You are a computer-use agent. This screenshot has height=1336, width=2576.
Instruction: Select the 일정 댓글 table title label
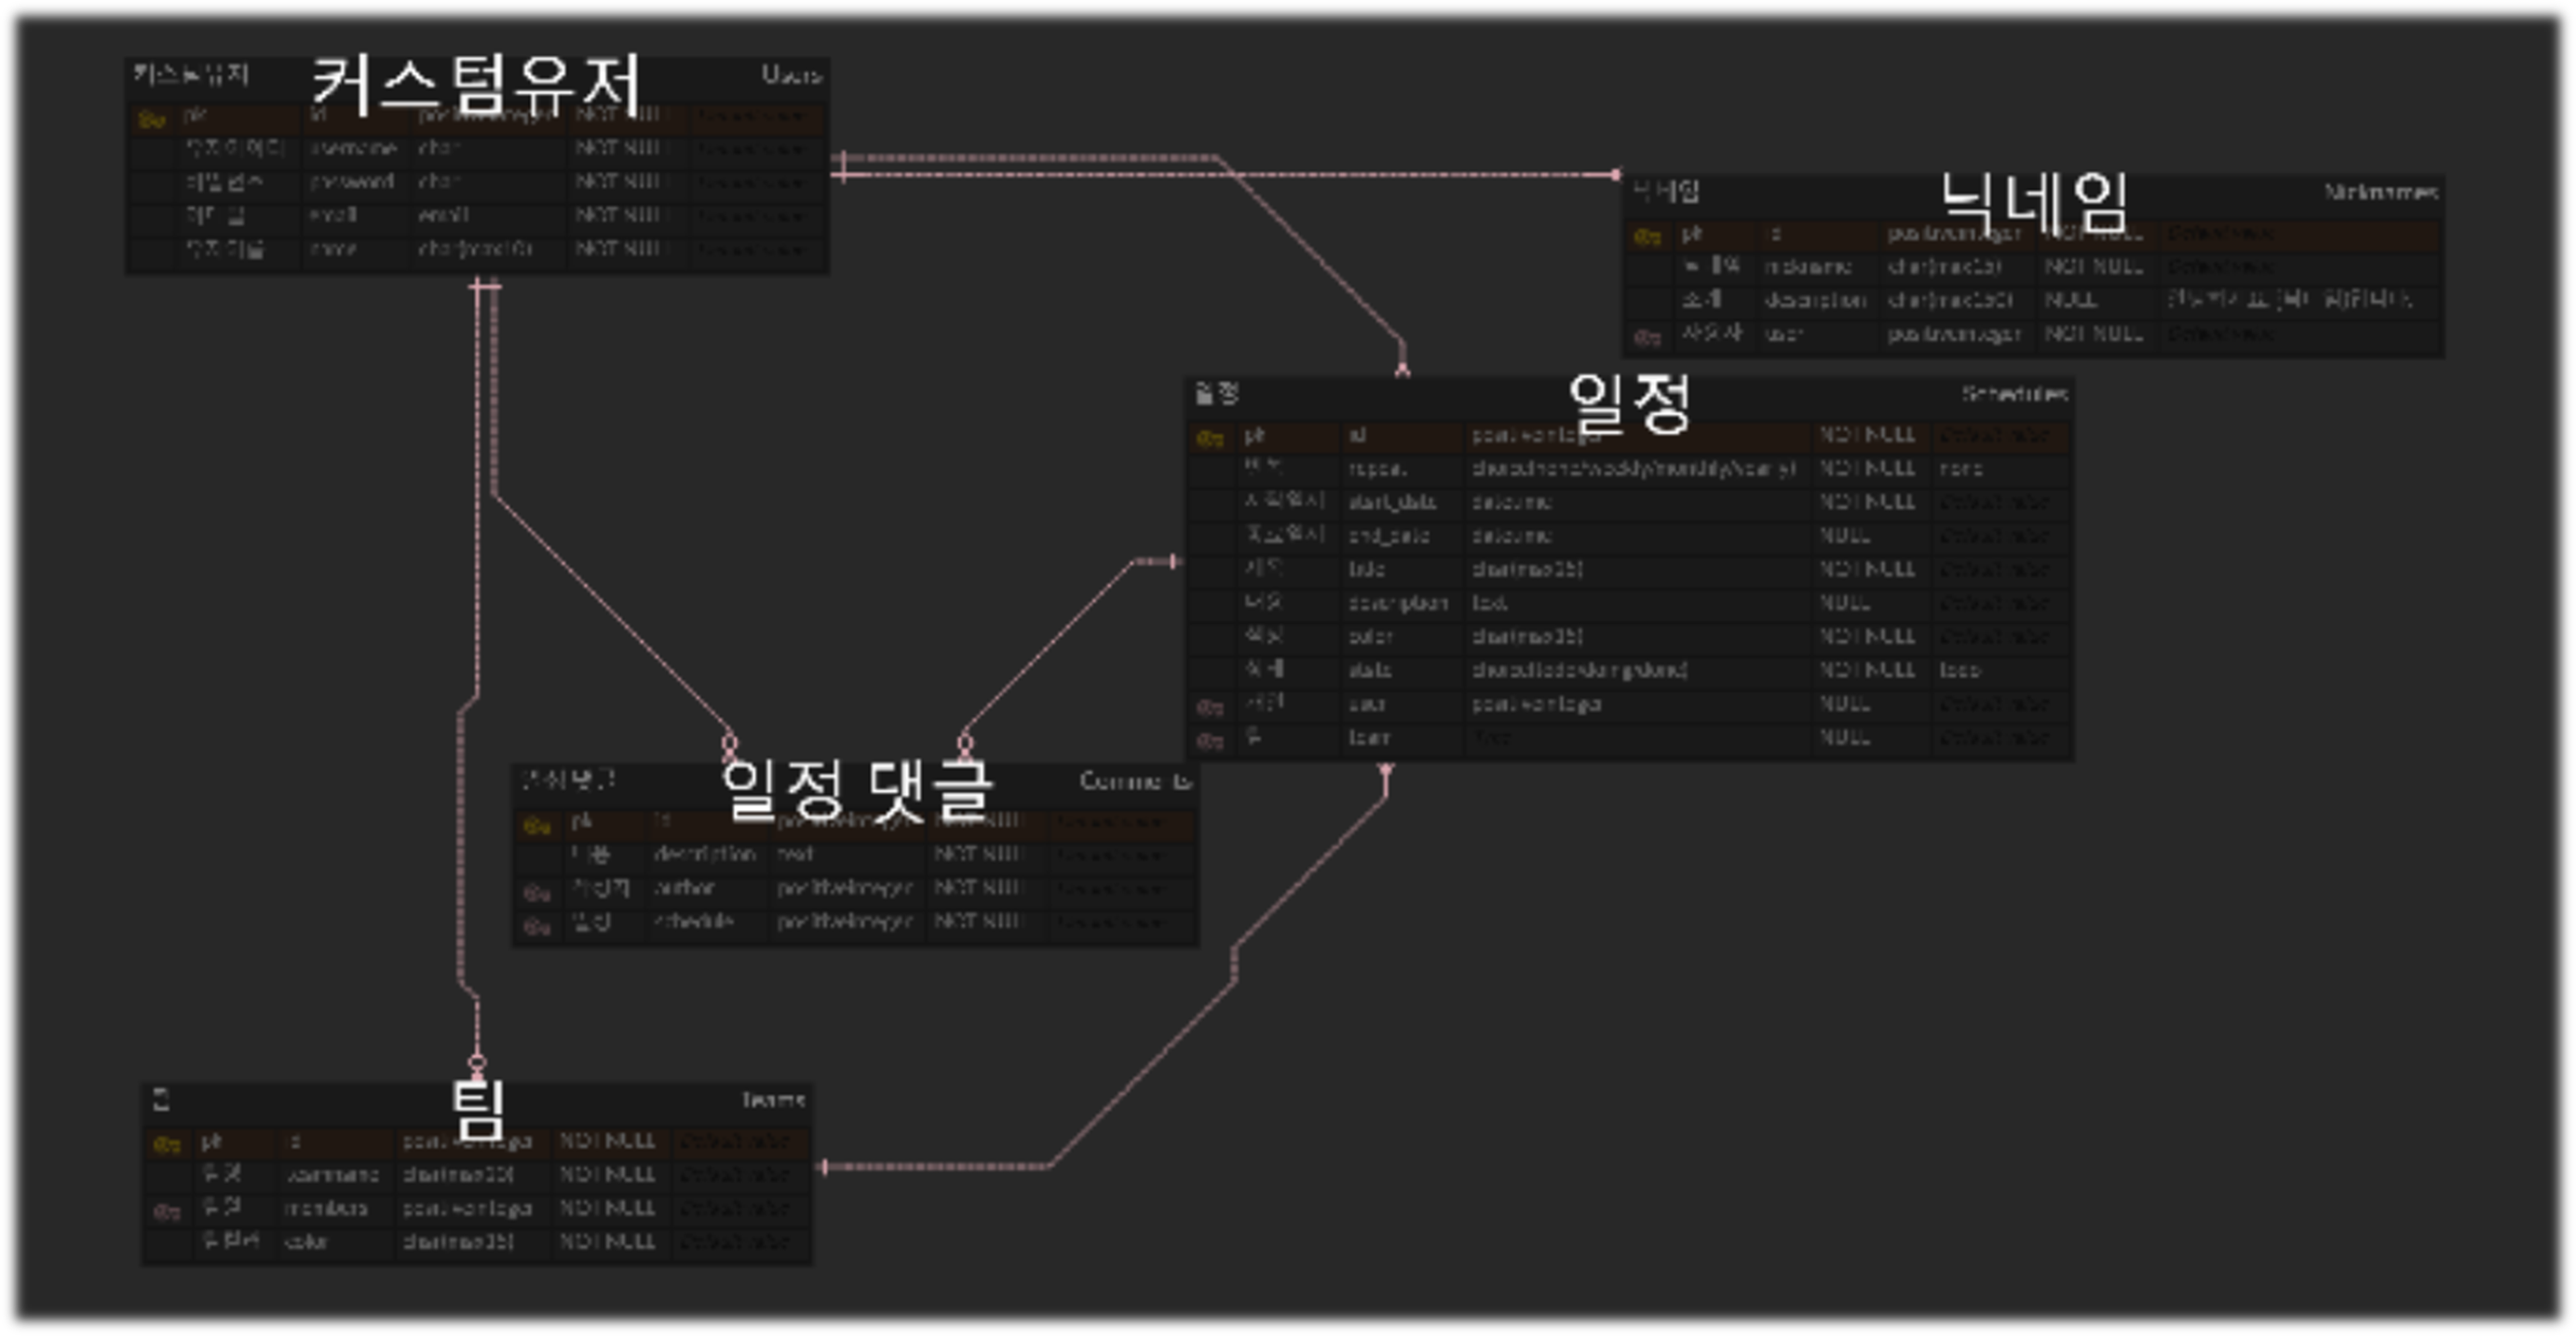[x=856, y=790]
